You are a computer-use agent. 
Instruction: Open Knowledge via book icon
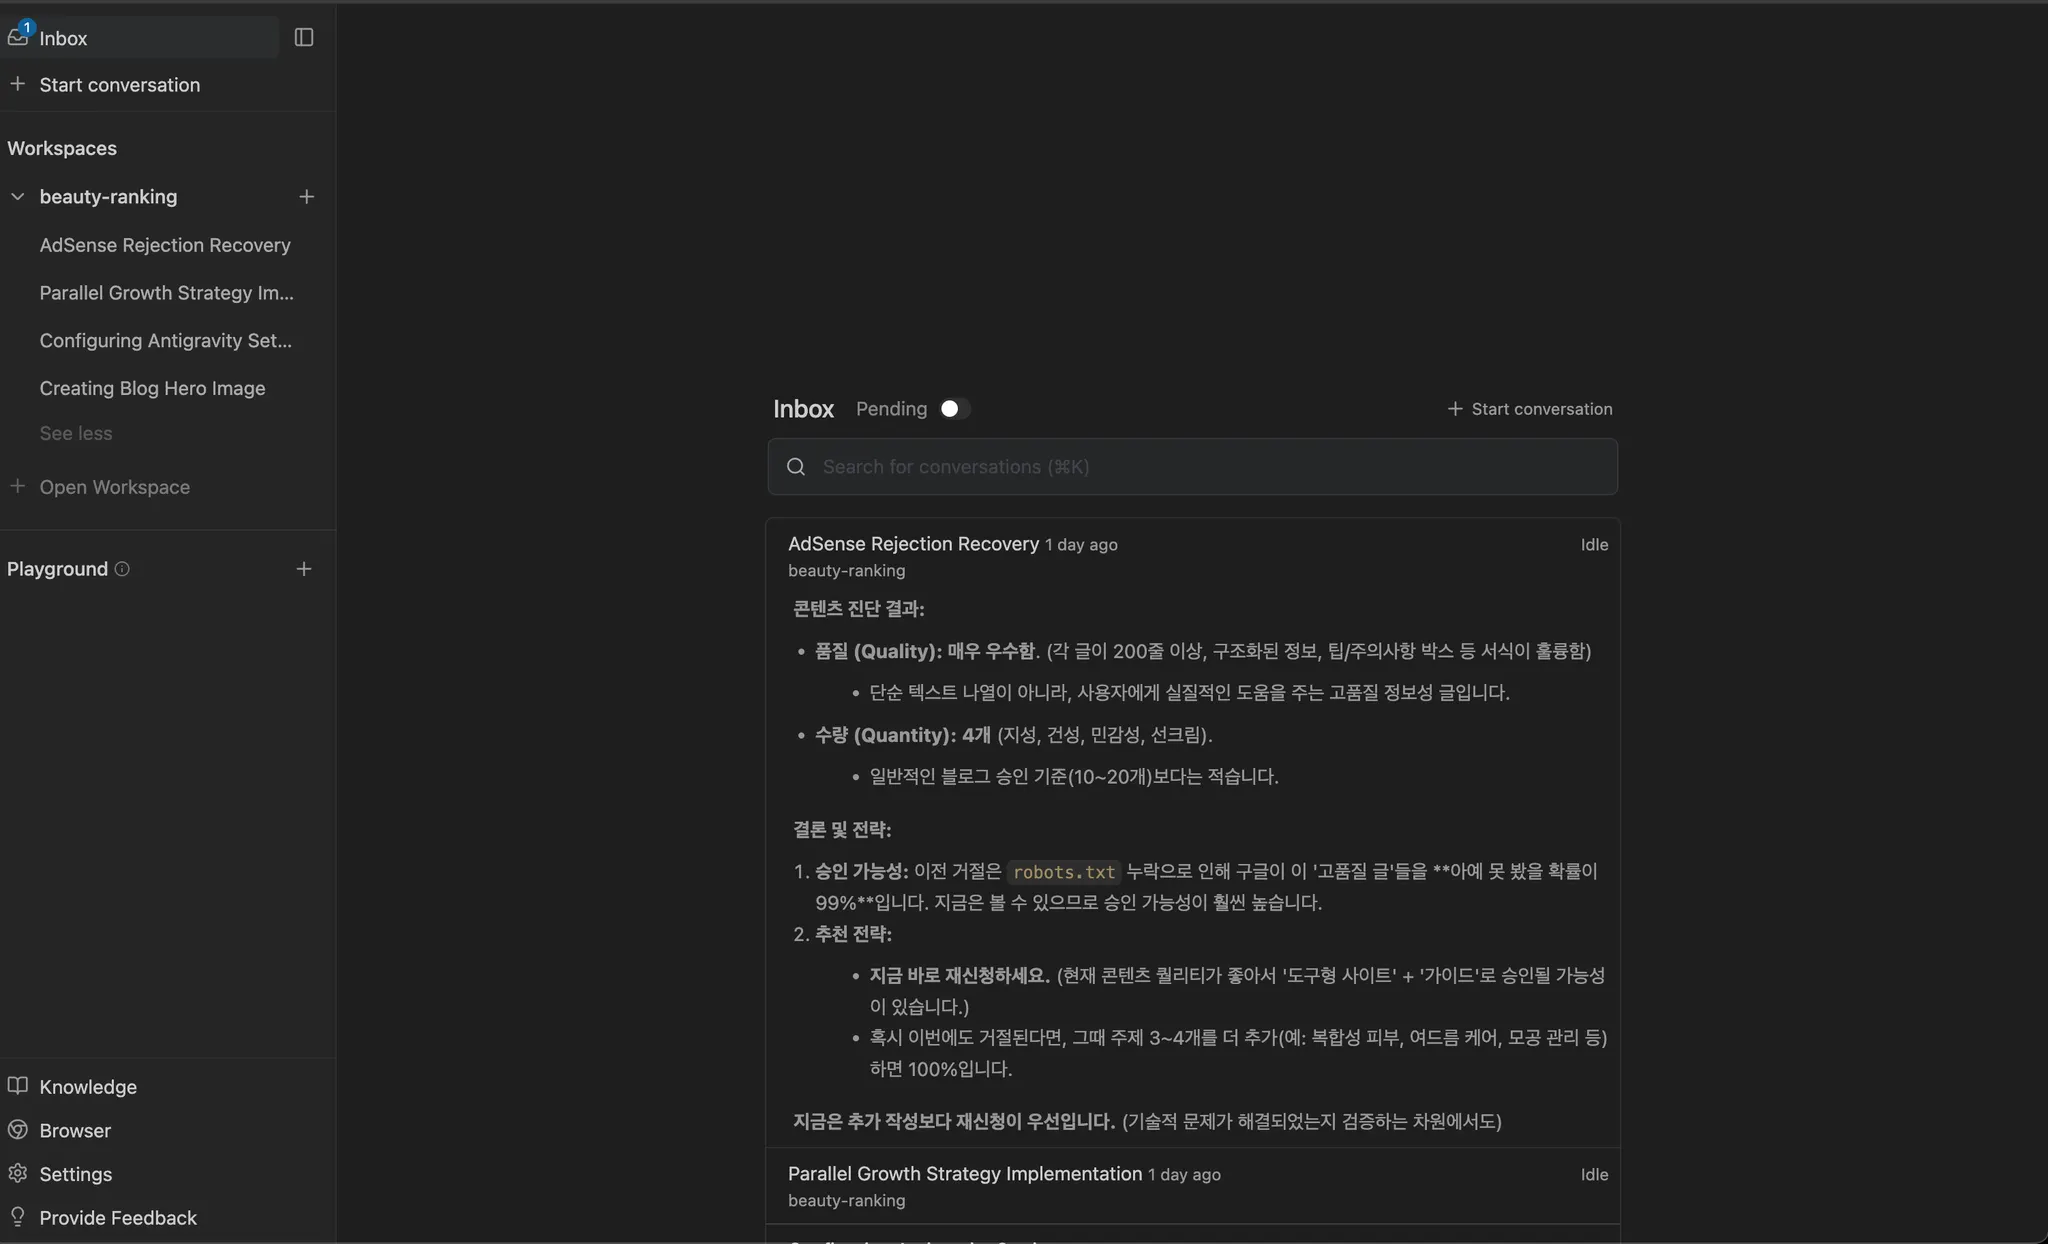[18, 1086]
